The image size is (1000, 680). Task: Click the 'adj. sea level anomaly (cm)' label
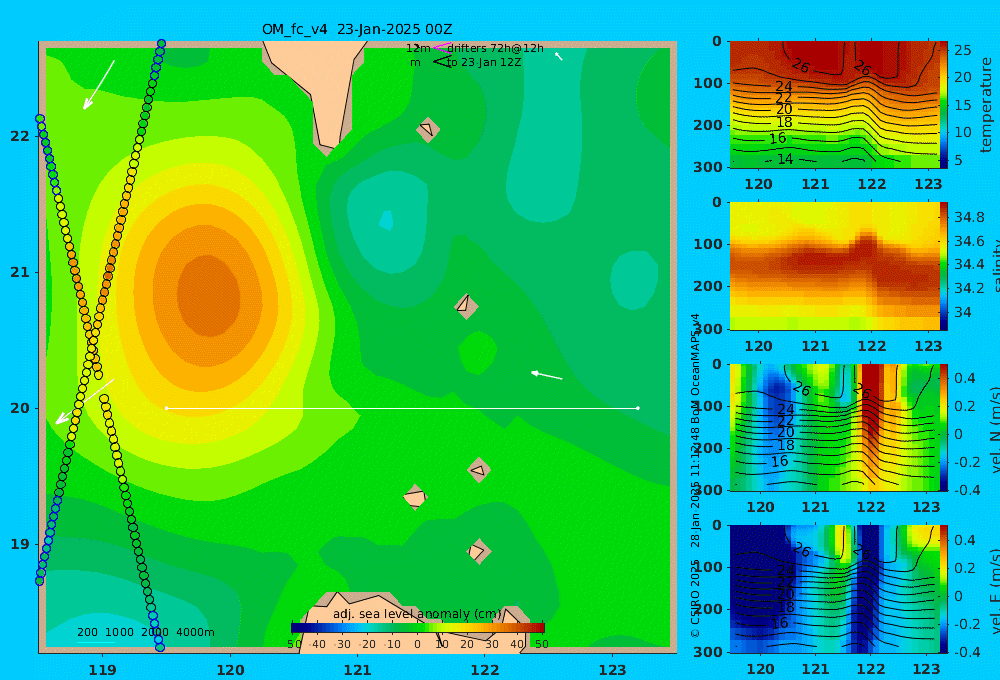point(417,614)
